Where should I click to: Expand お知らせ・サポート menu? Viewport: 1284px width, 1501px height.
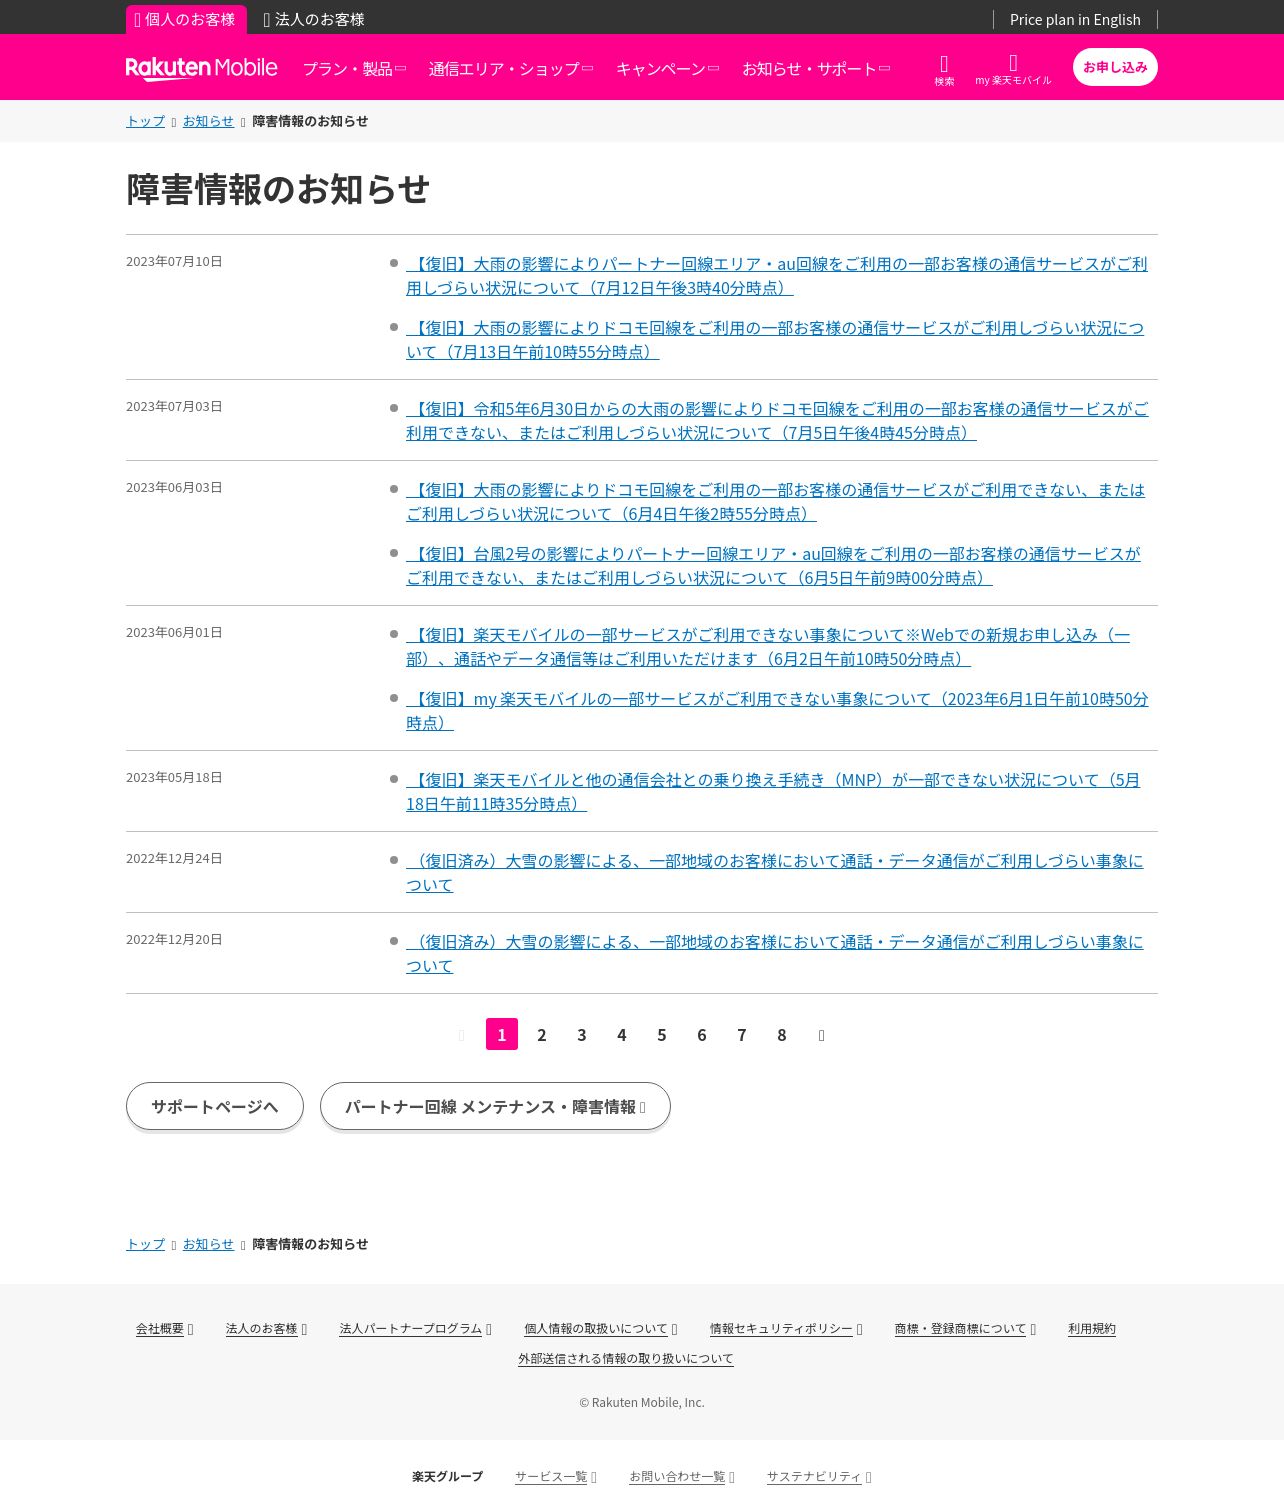point(815,68)
